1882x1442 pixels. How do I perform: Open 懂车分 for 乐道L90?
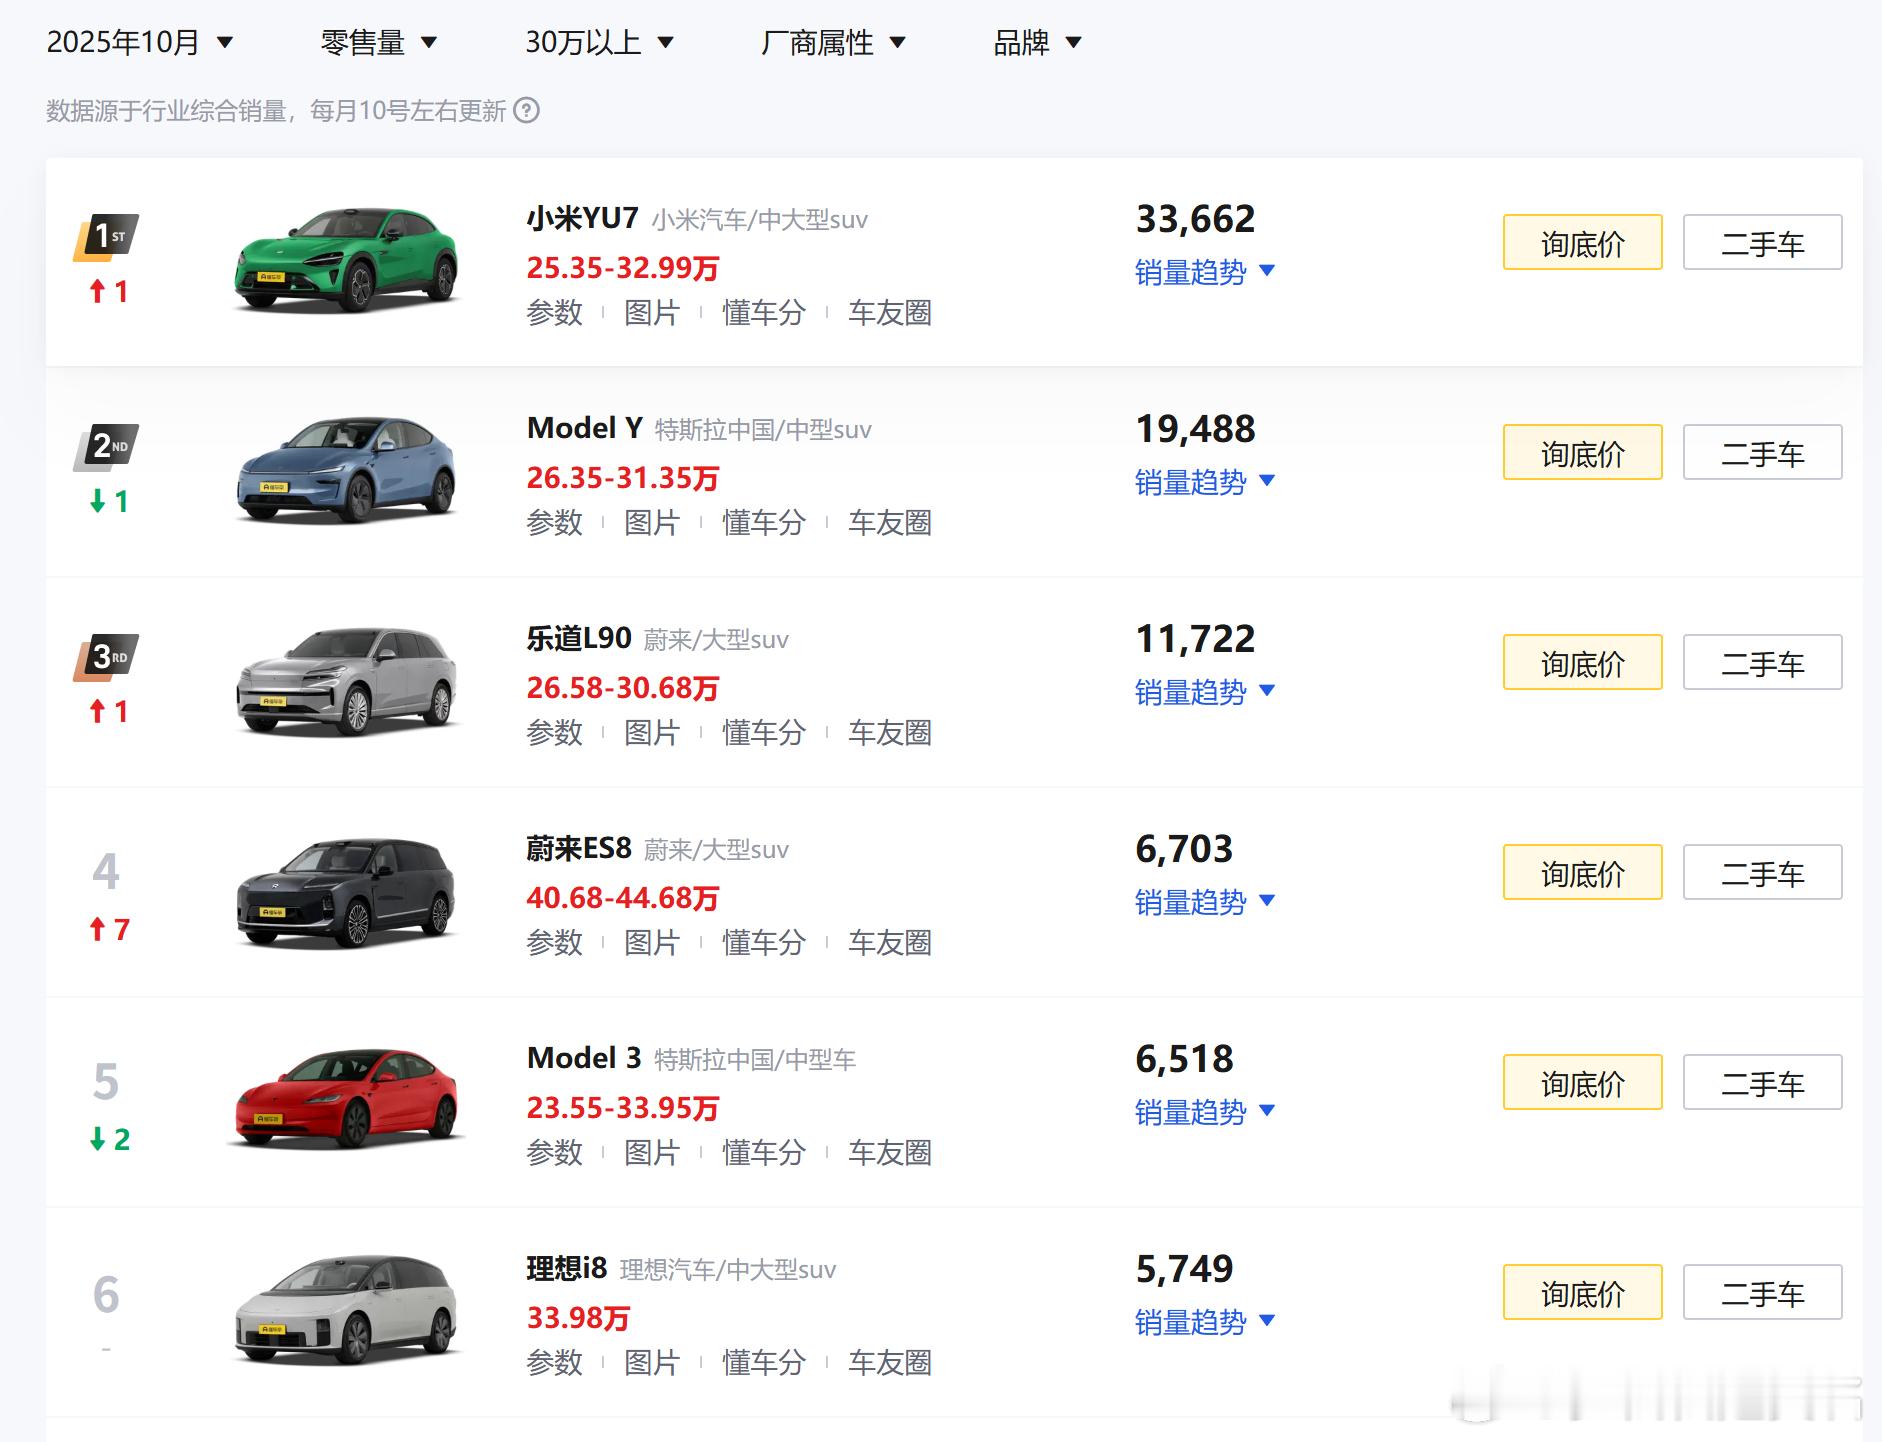(x=764, y=733)
